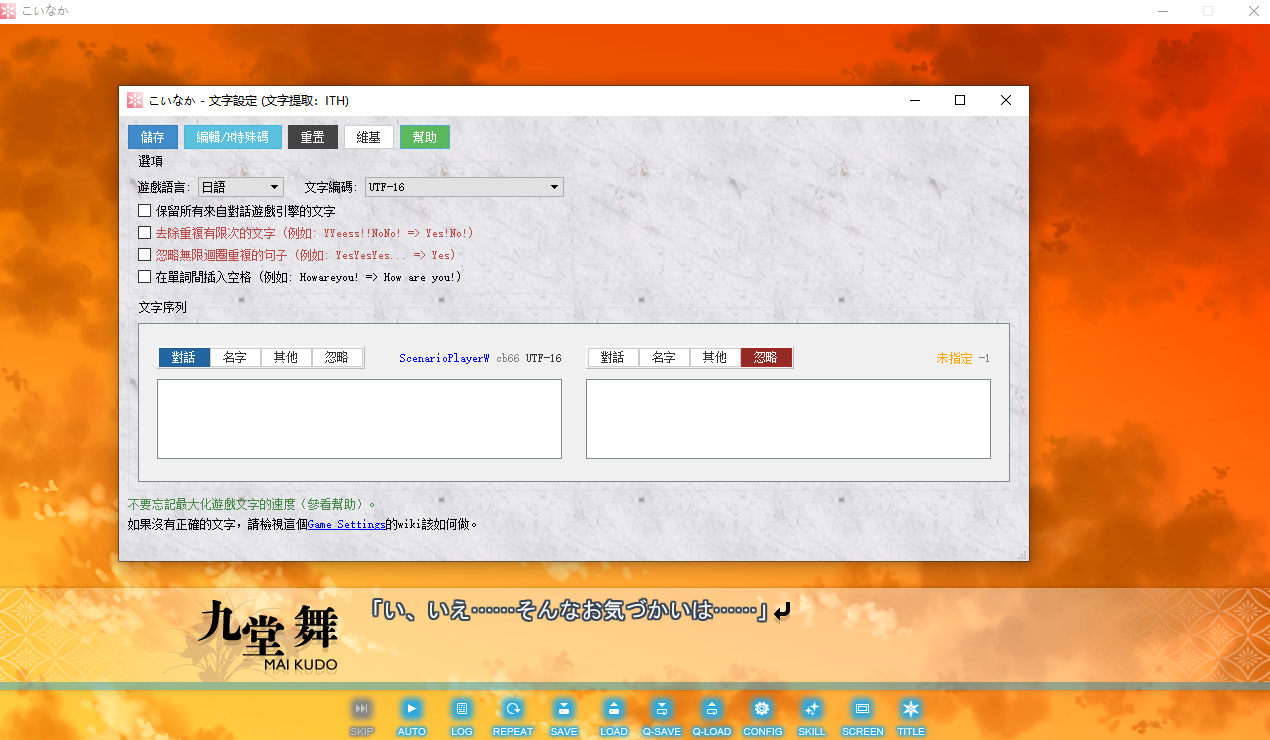Open the LOG icon

[461, 709]
